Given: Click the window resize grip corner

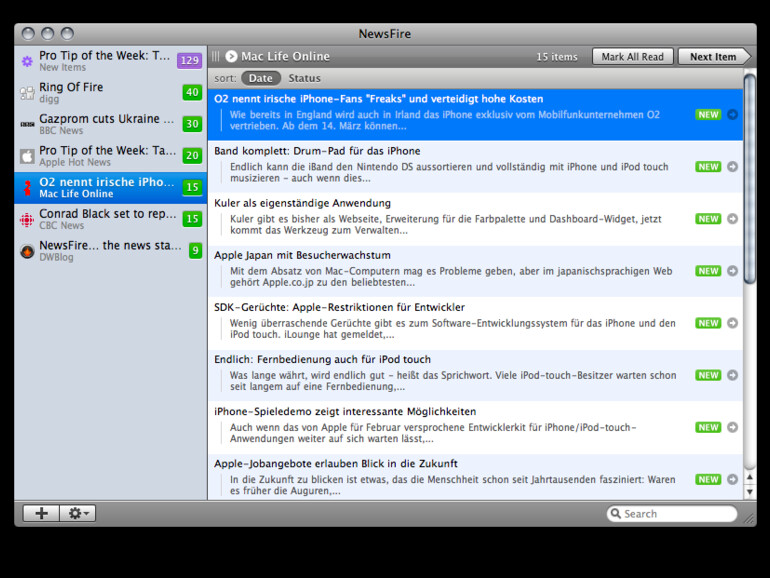Looking at the screenshot, I should [x=749, y=519].
